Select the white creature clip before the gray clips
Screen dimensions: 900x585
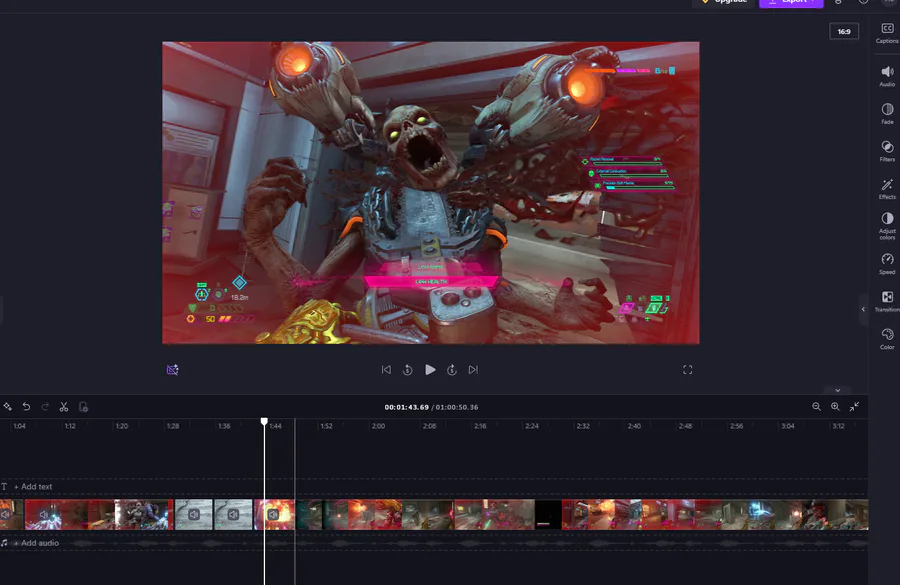click(143, 514)
